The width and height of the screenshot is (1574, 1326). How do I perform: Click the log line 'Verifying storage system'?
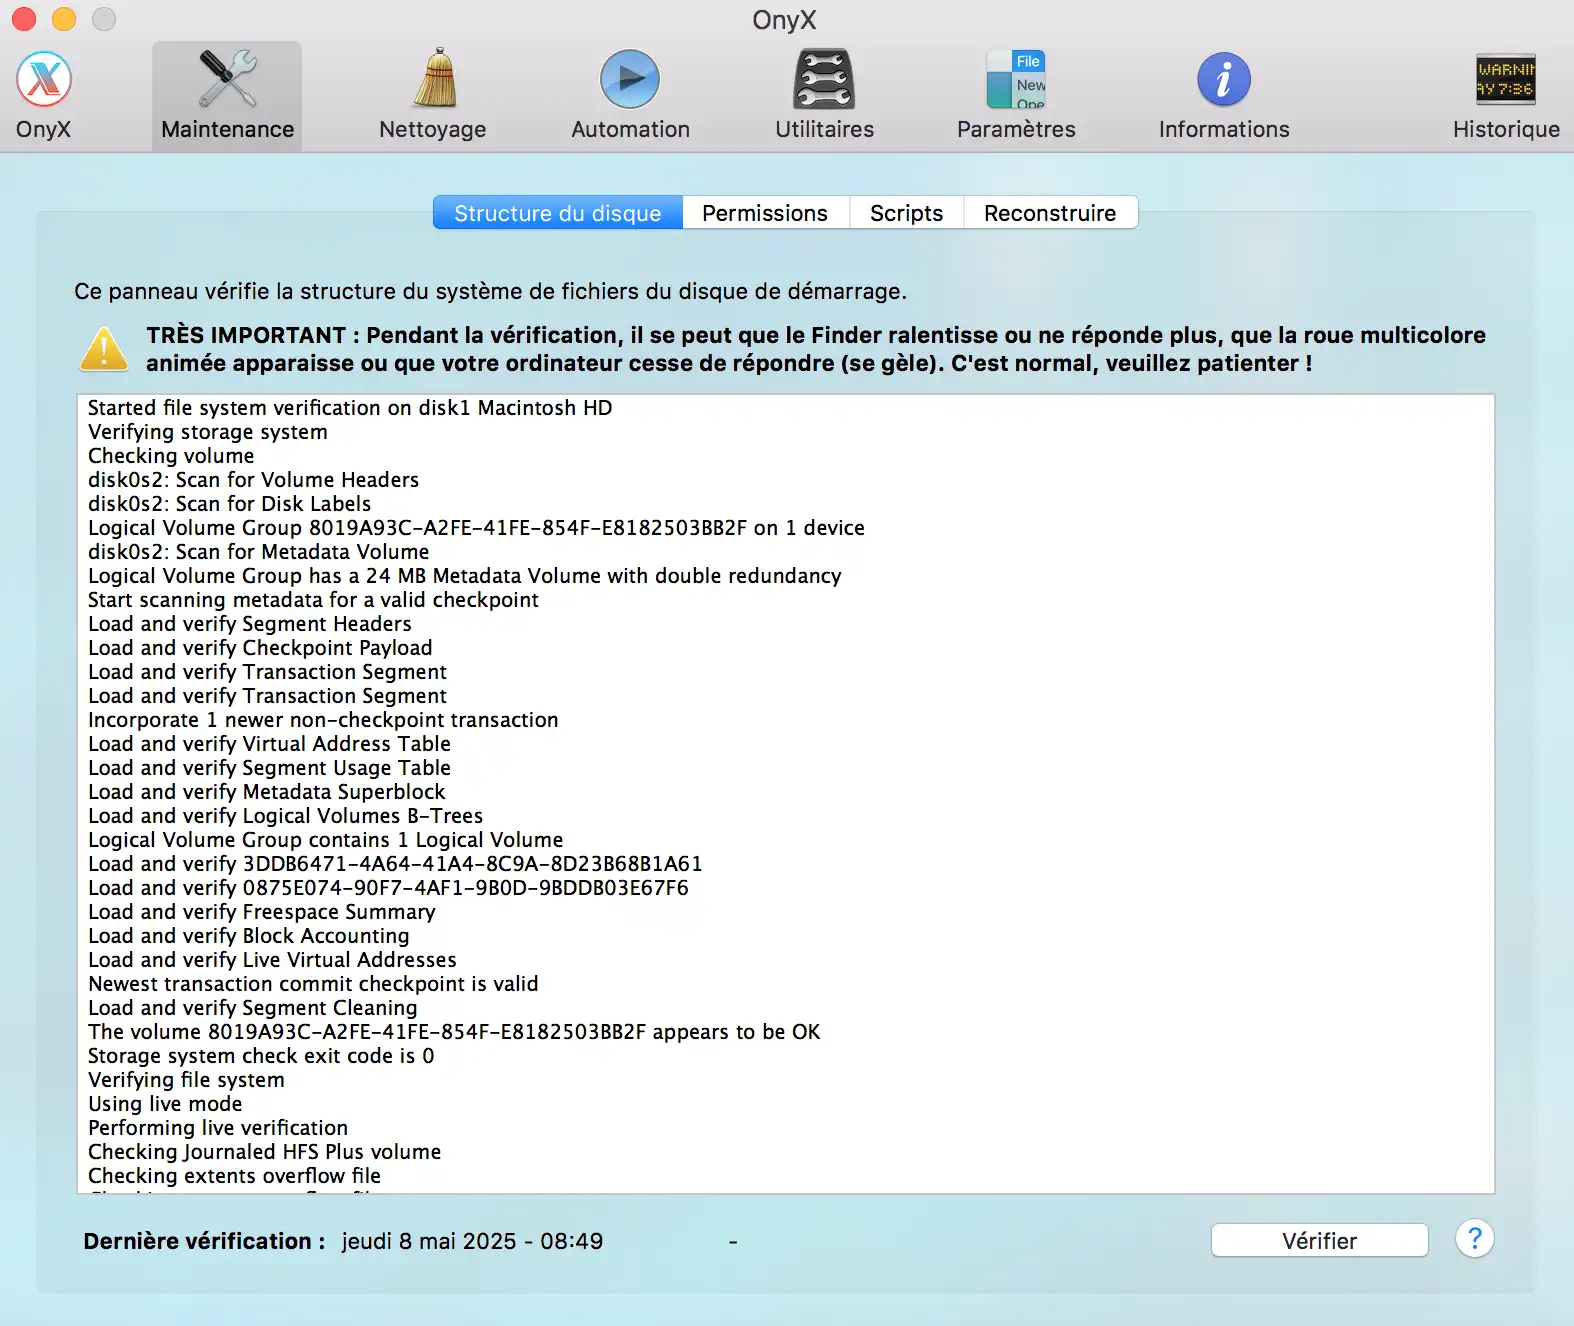click(208, 432)
